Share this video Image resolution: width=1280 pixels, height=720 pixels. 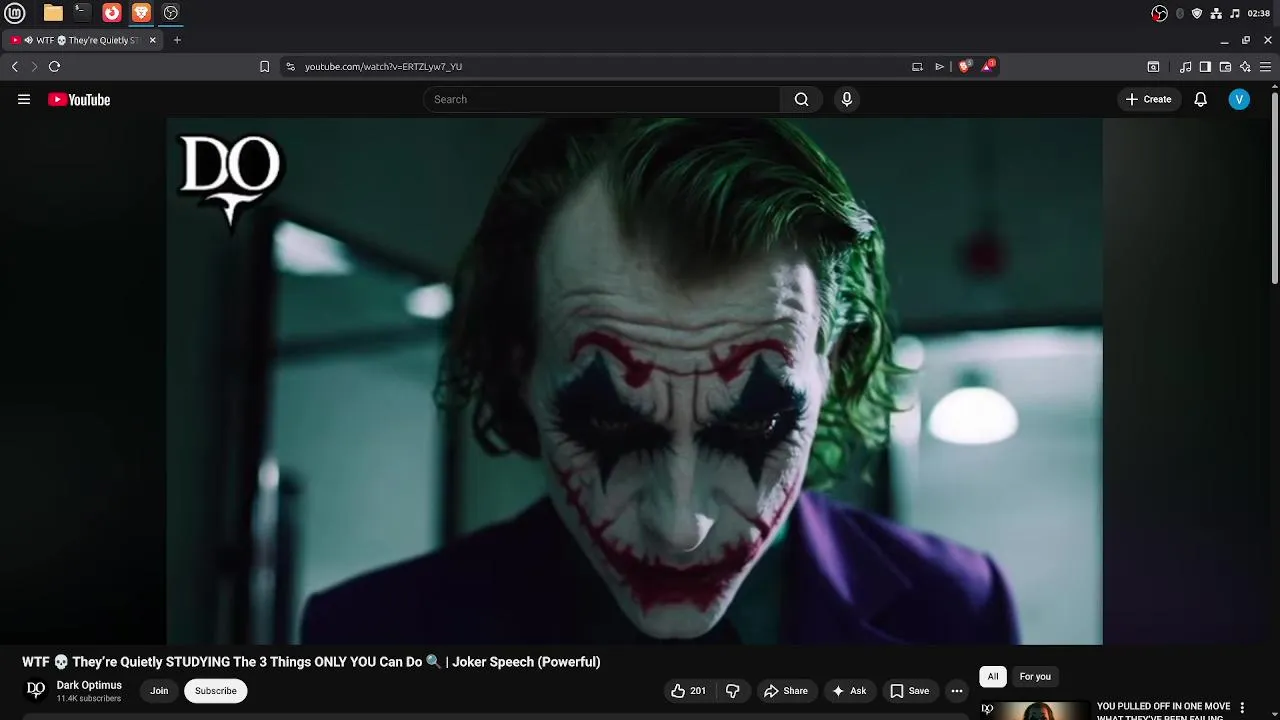click(785, 691)
